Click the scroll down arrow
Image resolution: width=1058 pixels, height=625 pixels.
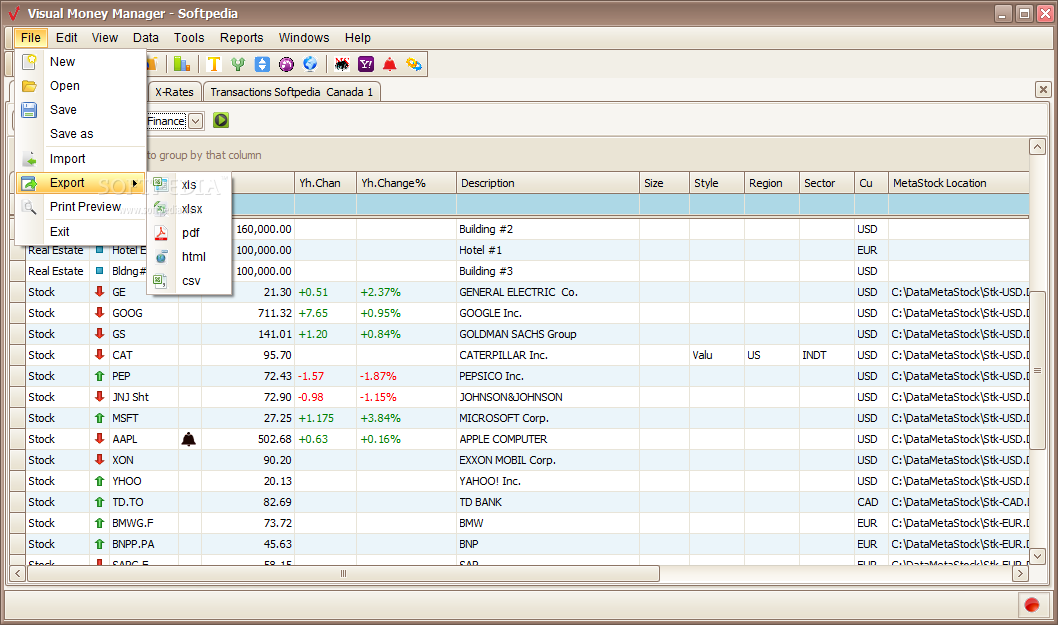[x=1037, y=556]
